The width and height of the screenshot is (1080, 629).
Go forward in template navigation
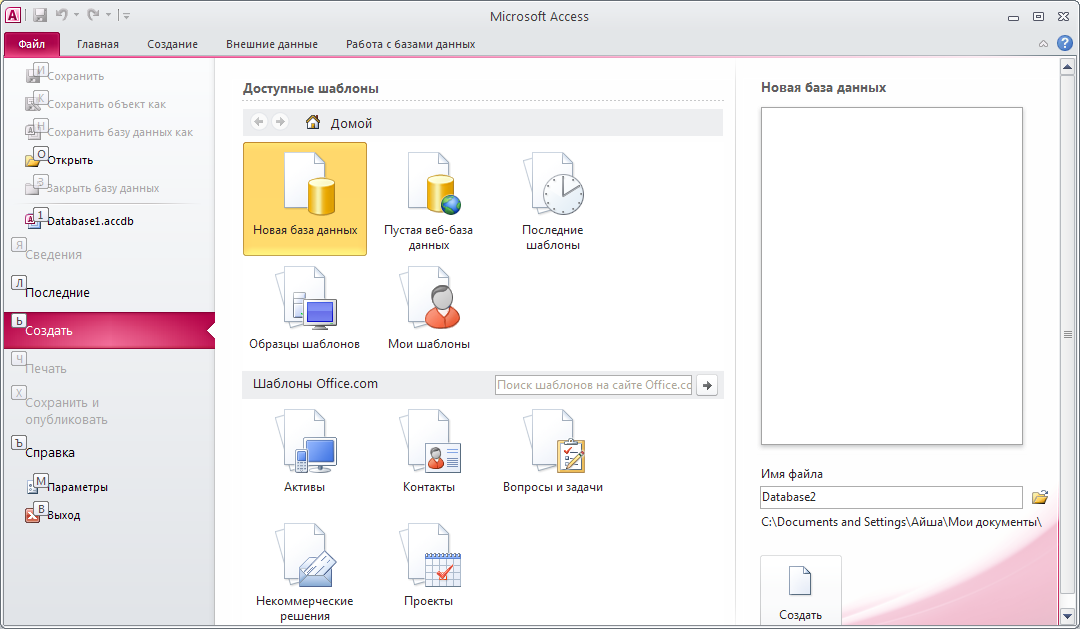280,122
